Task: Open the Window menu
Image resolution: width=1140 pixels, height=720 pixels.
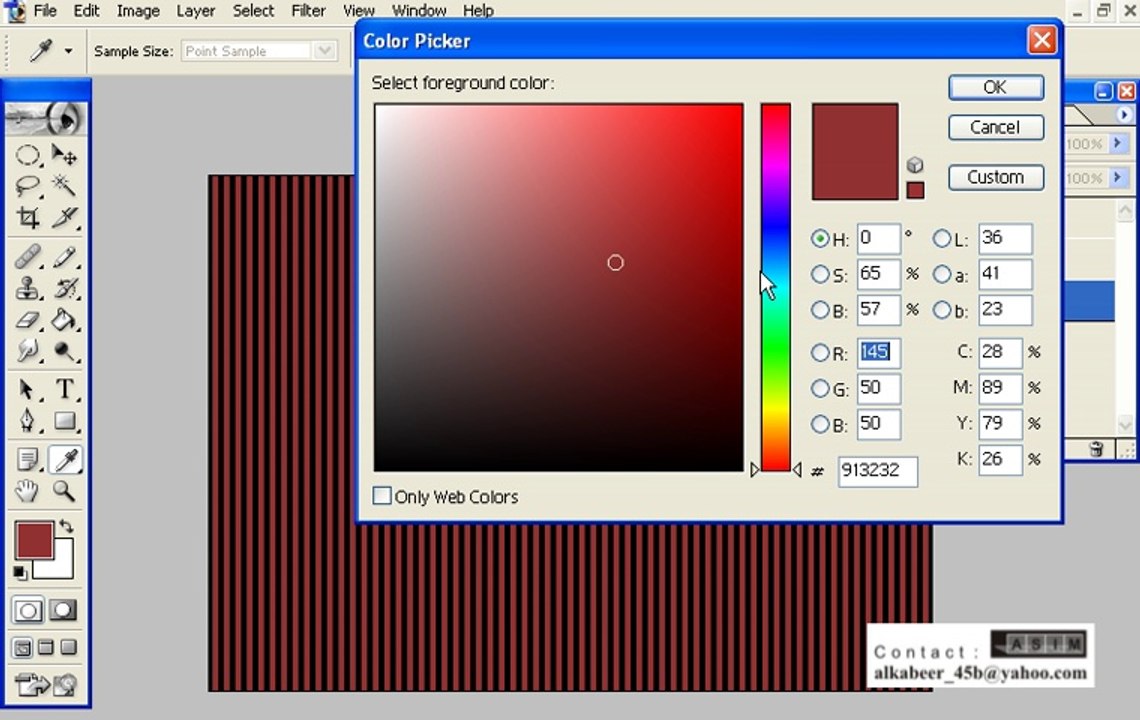Action: pyautogui.click(x=419, y=11)
